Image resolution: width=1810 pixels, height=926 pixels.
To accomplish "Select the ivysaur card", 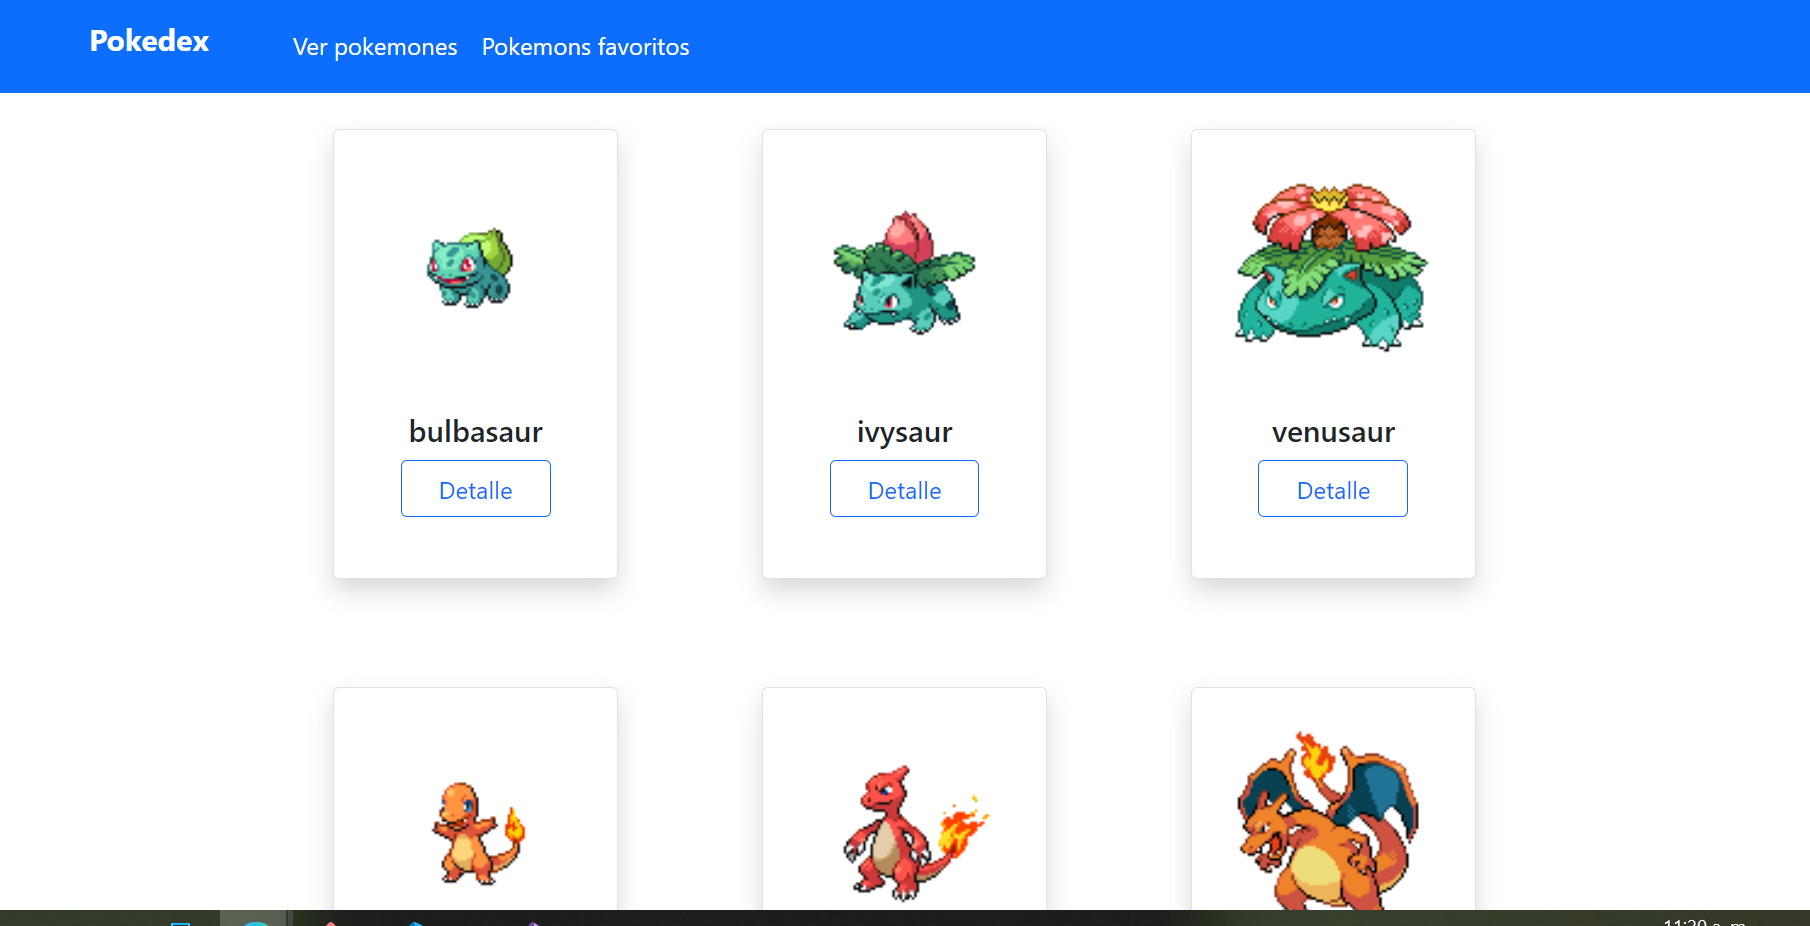I will pyautogui.click(x=904, y=353).
